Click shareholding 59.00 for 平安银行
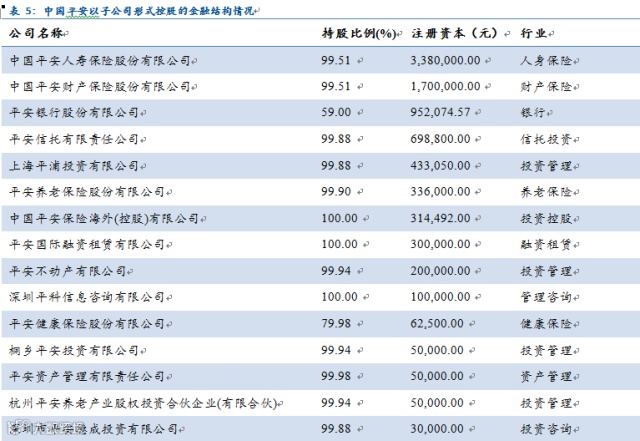The height and width of the screenshot is (441, 640). (x=336, y=112)
